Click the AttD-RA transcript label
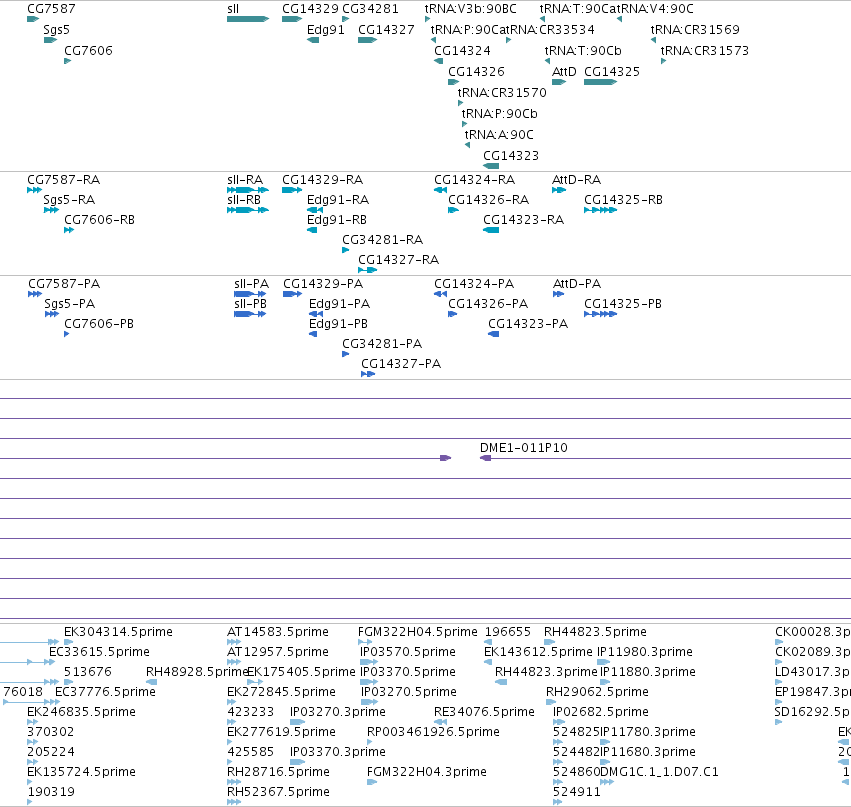Image resolution: width=851 pixels, height=807 pixels. [x=576, y=180]
